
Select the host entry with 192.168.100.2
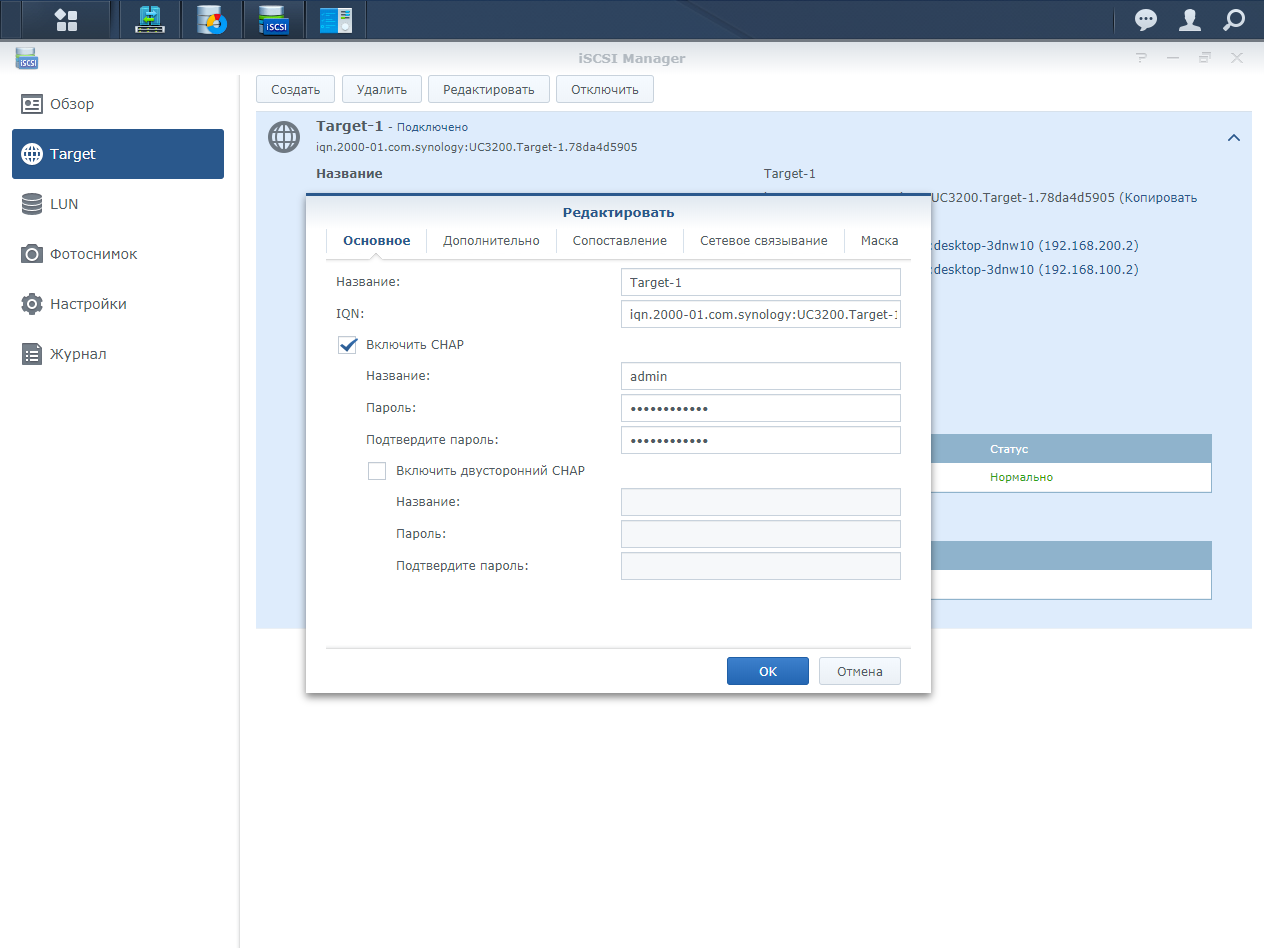click(1035, 269)
